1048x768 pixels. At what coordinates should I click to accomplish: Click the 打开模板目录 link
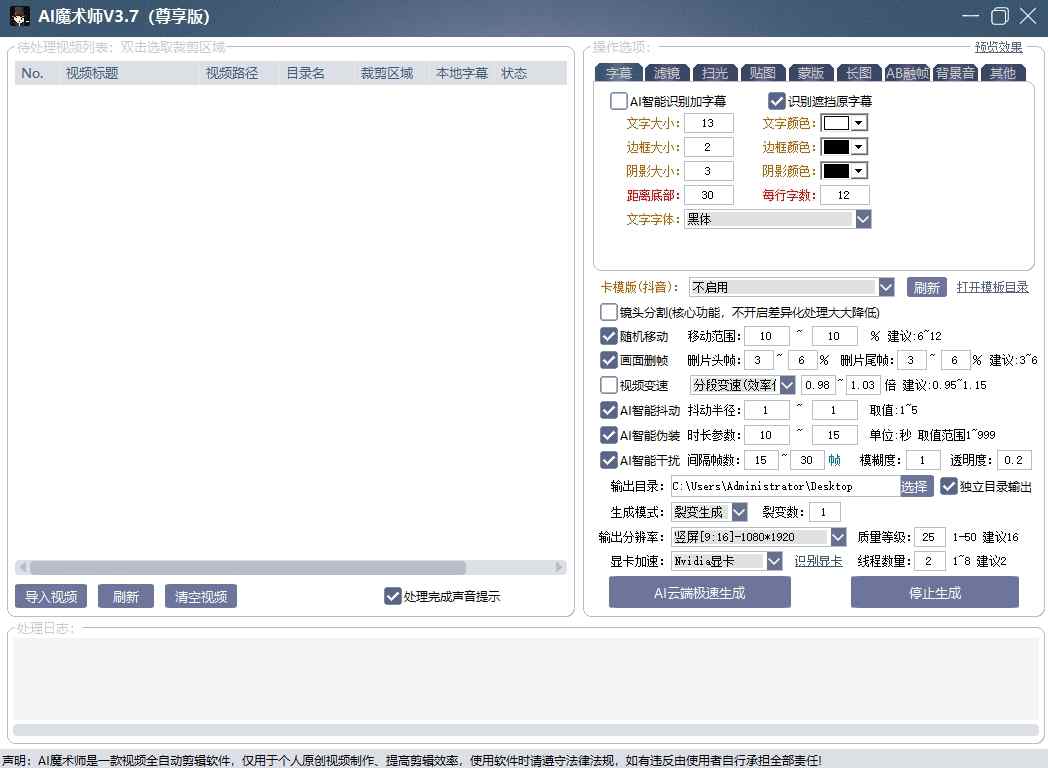tap(992, 286)
